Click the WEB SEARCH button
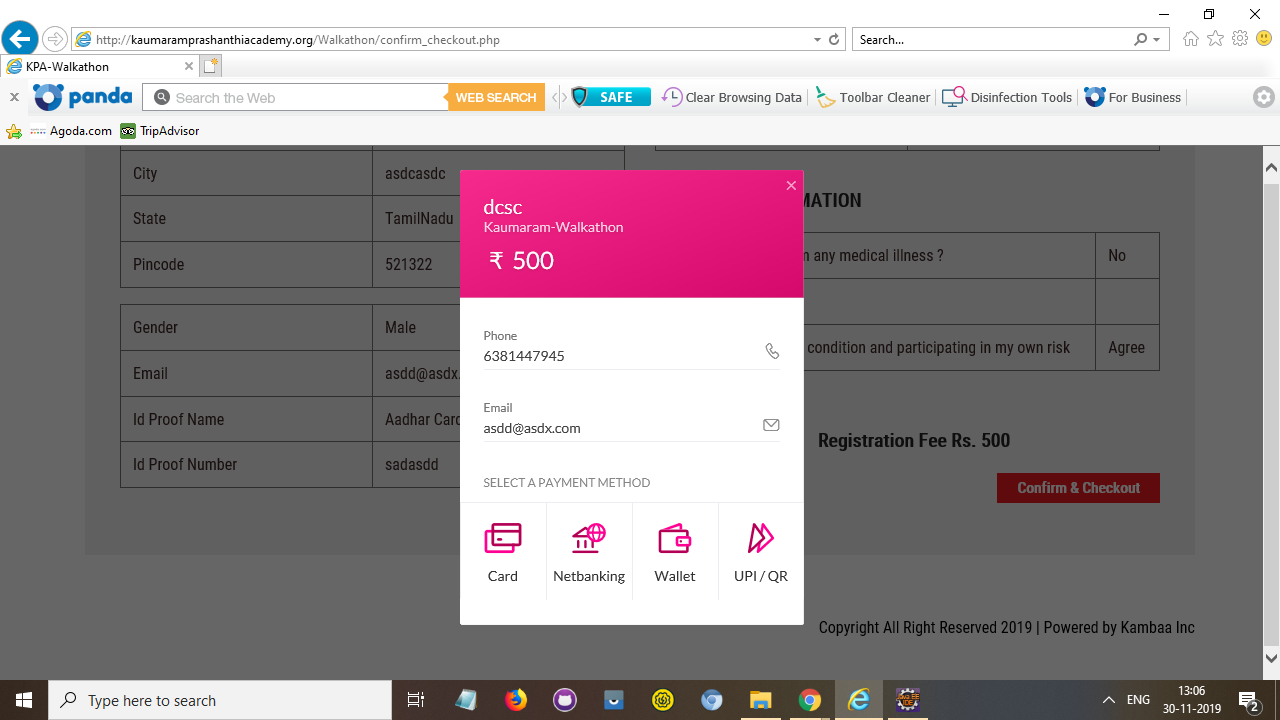This screenshot has height=720, width=1280. pyautogui.click(x=496, y=98)
